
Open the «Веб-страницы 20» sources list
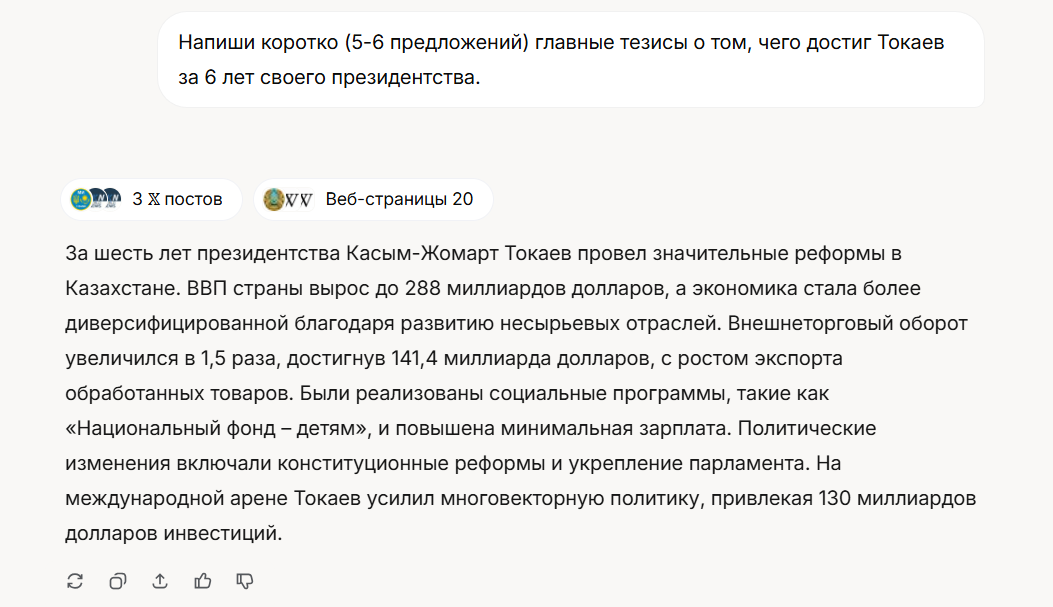[x=373, y=199]
